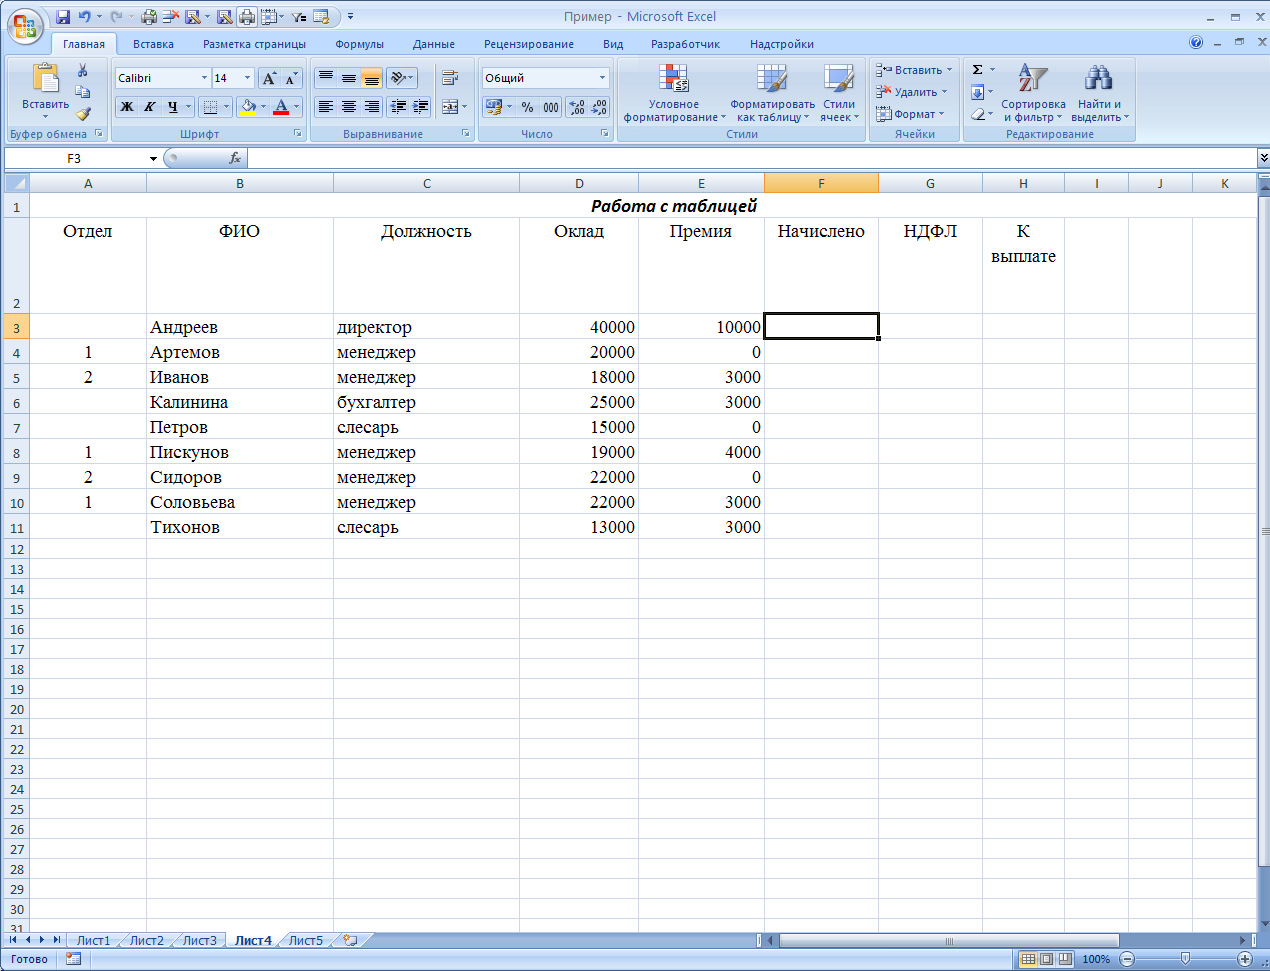Viewport: 1270px width, 971px height.
Task: Switch to sheet tab Лист1
Action: pyautogui.click(x=94, y=940)
